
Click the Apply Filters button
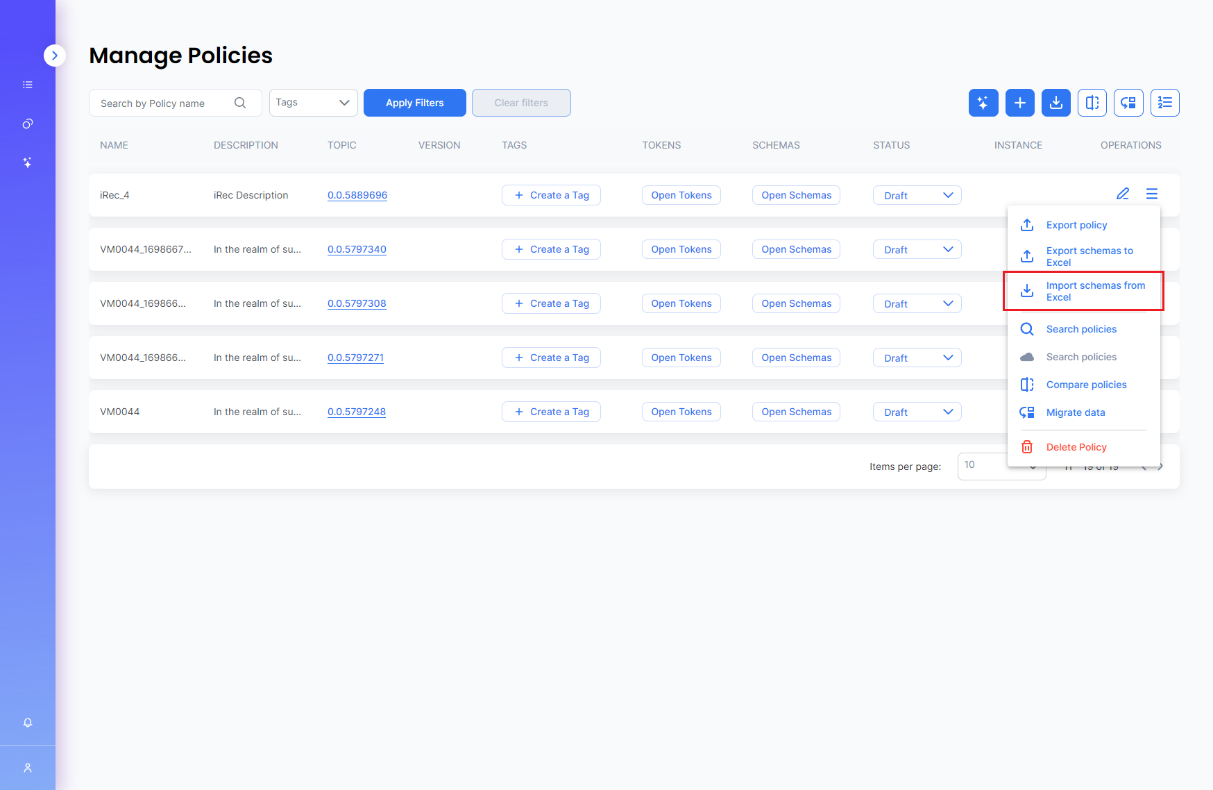pyautogui.click(x=414, y=103)
